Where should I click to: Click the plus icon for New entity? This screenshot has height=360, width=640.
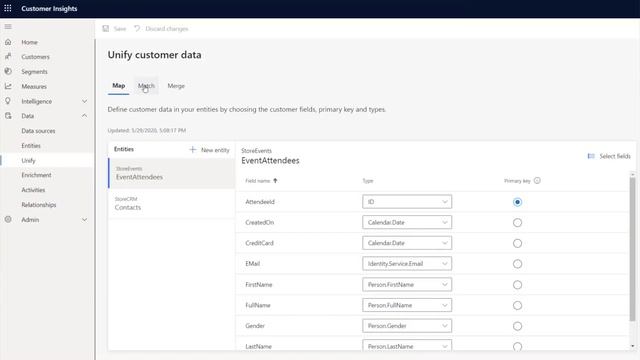(193, 150)
